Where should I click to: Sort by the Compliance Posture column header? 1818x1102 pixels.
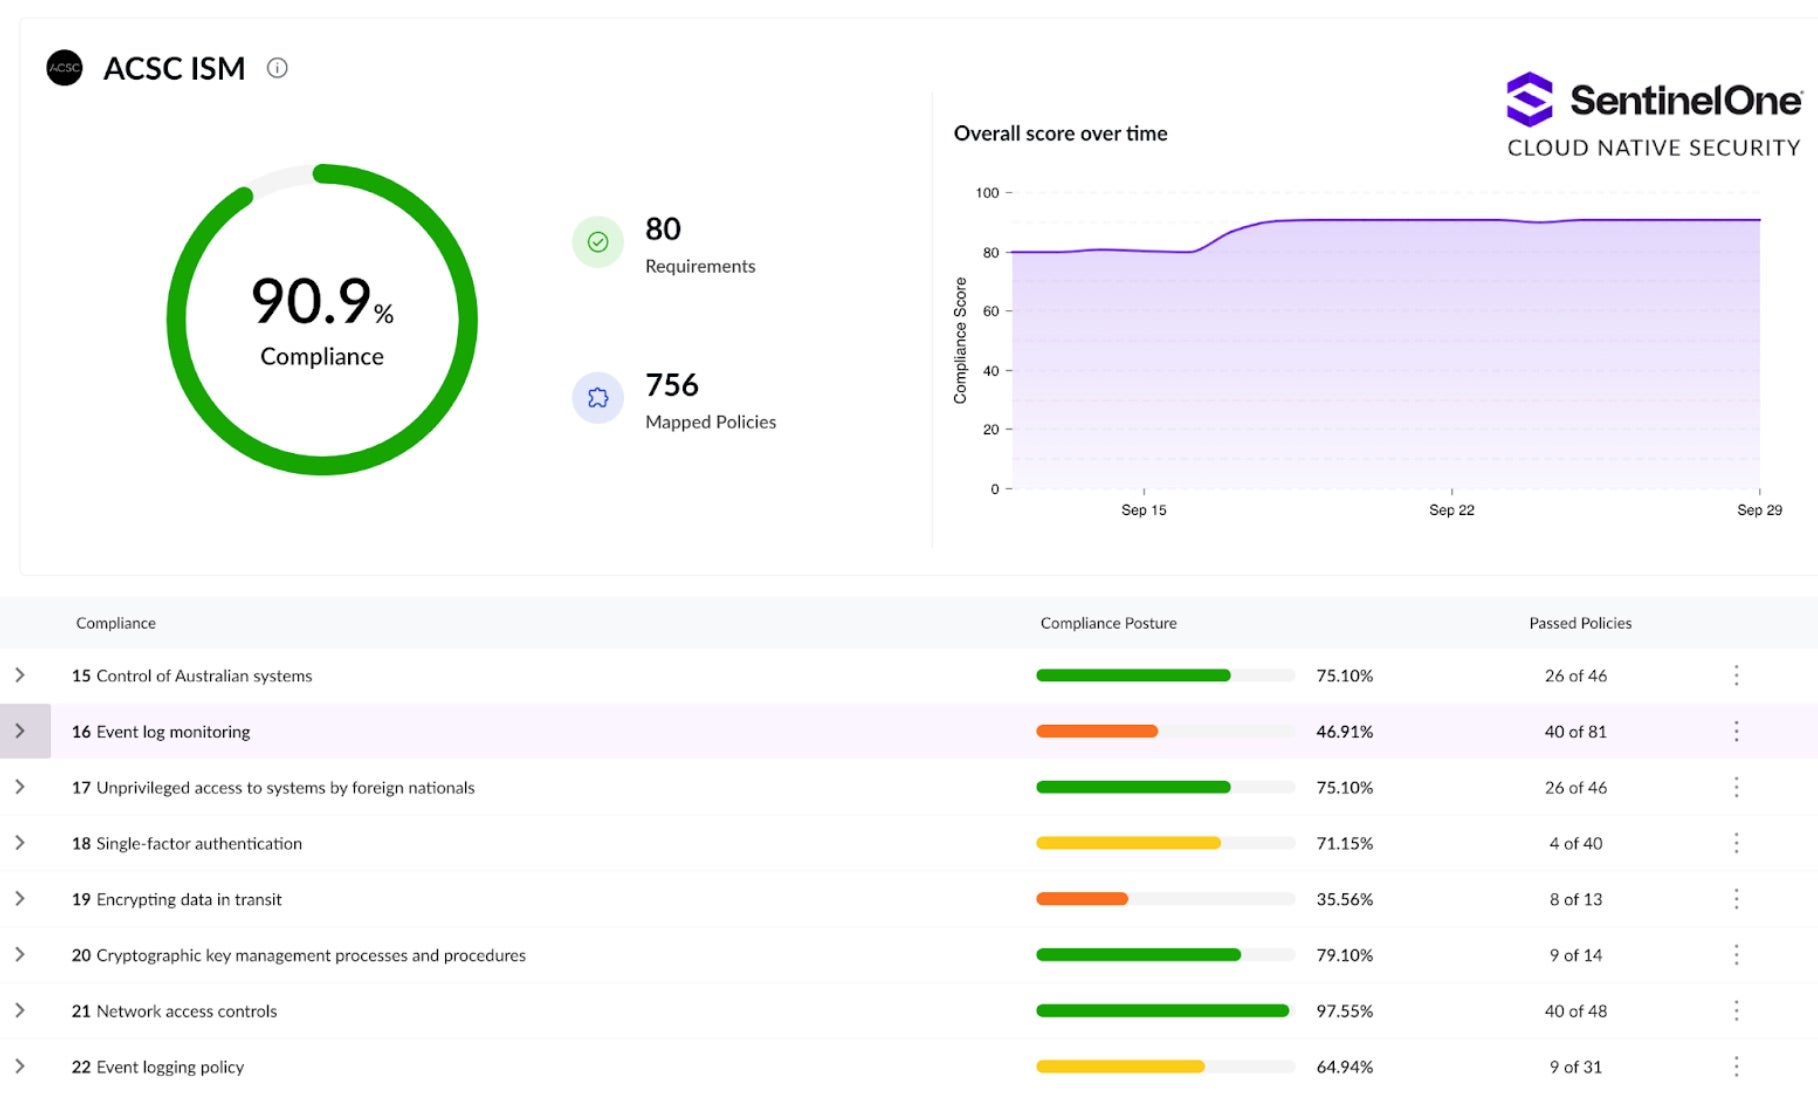1108,623
